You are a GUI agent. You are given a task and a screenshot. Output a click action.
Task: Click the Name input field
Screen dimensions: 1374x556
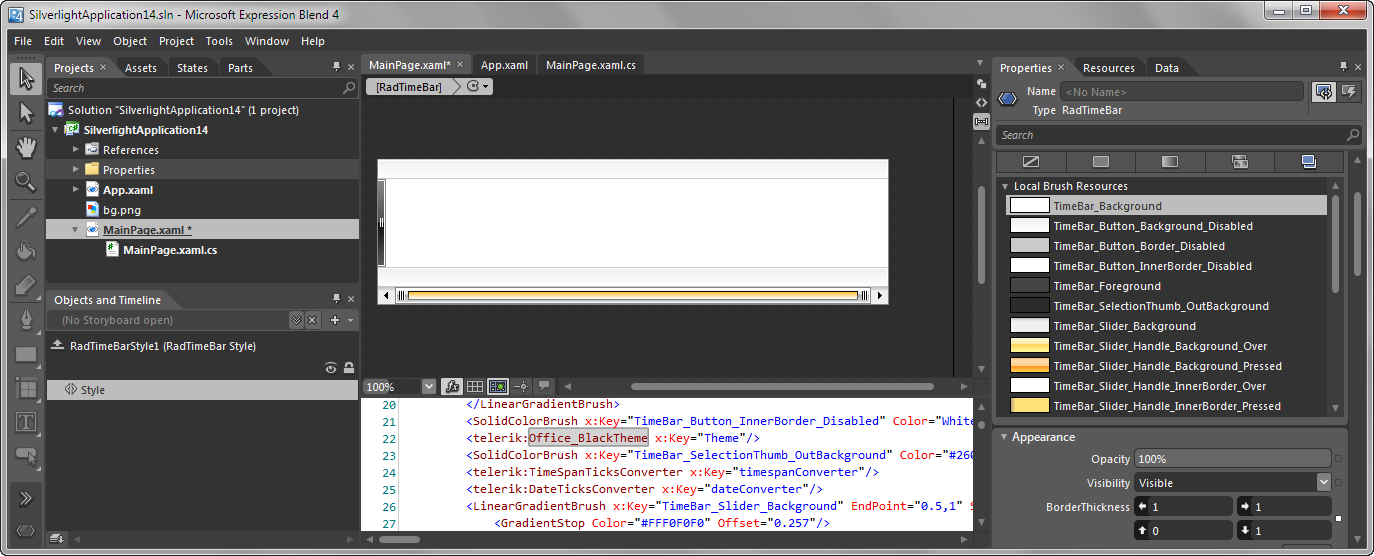point(1183,91)
